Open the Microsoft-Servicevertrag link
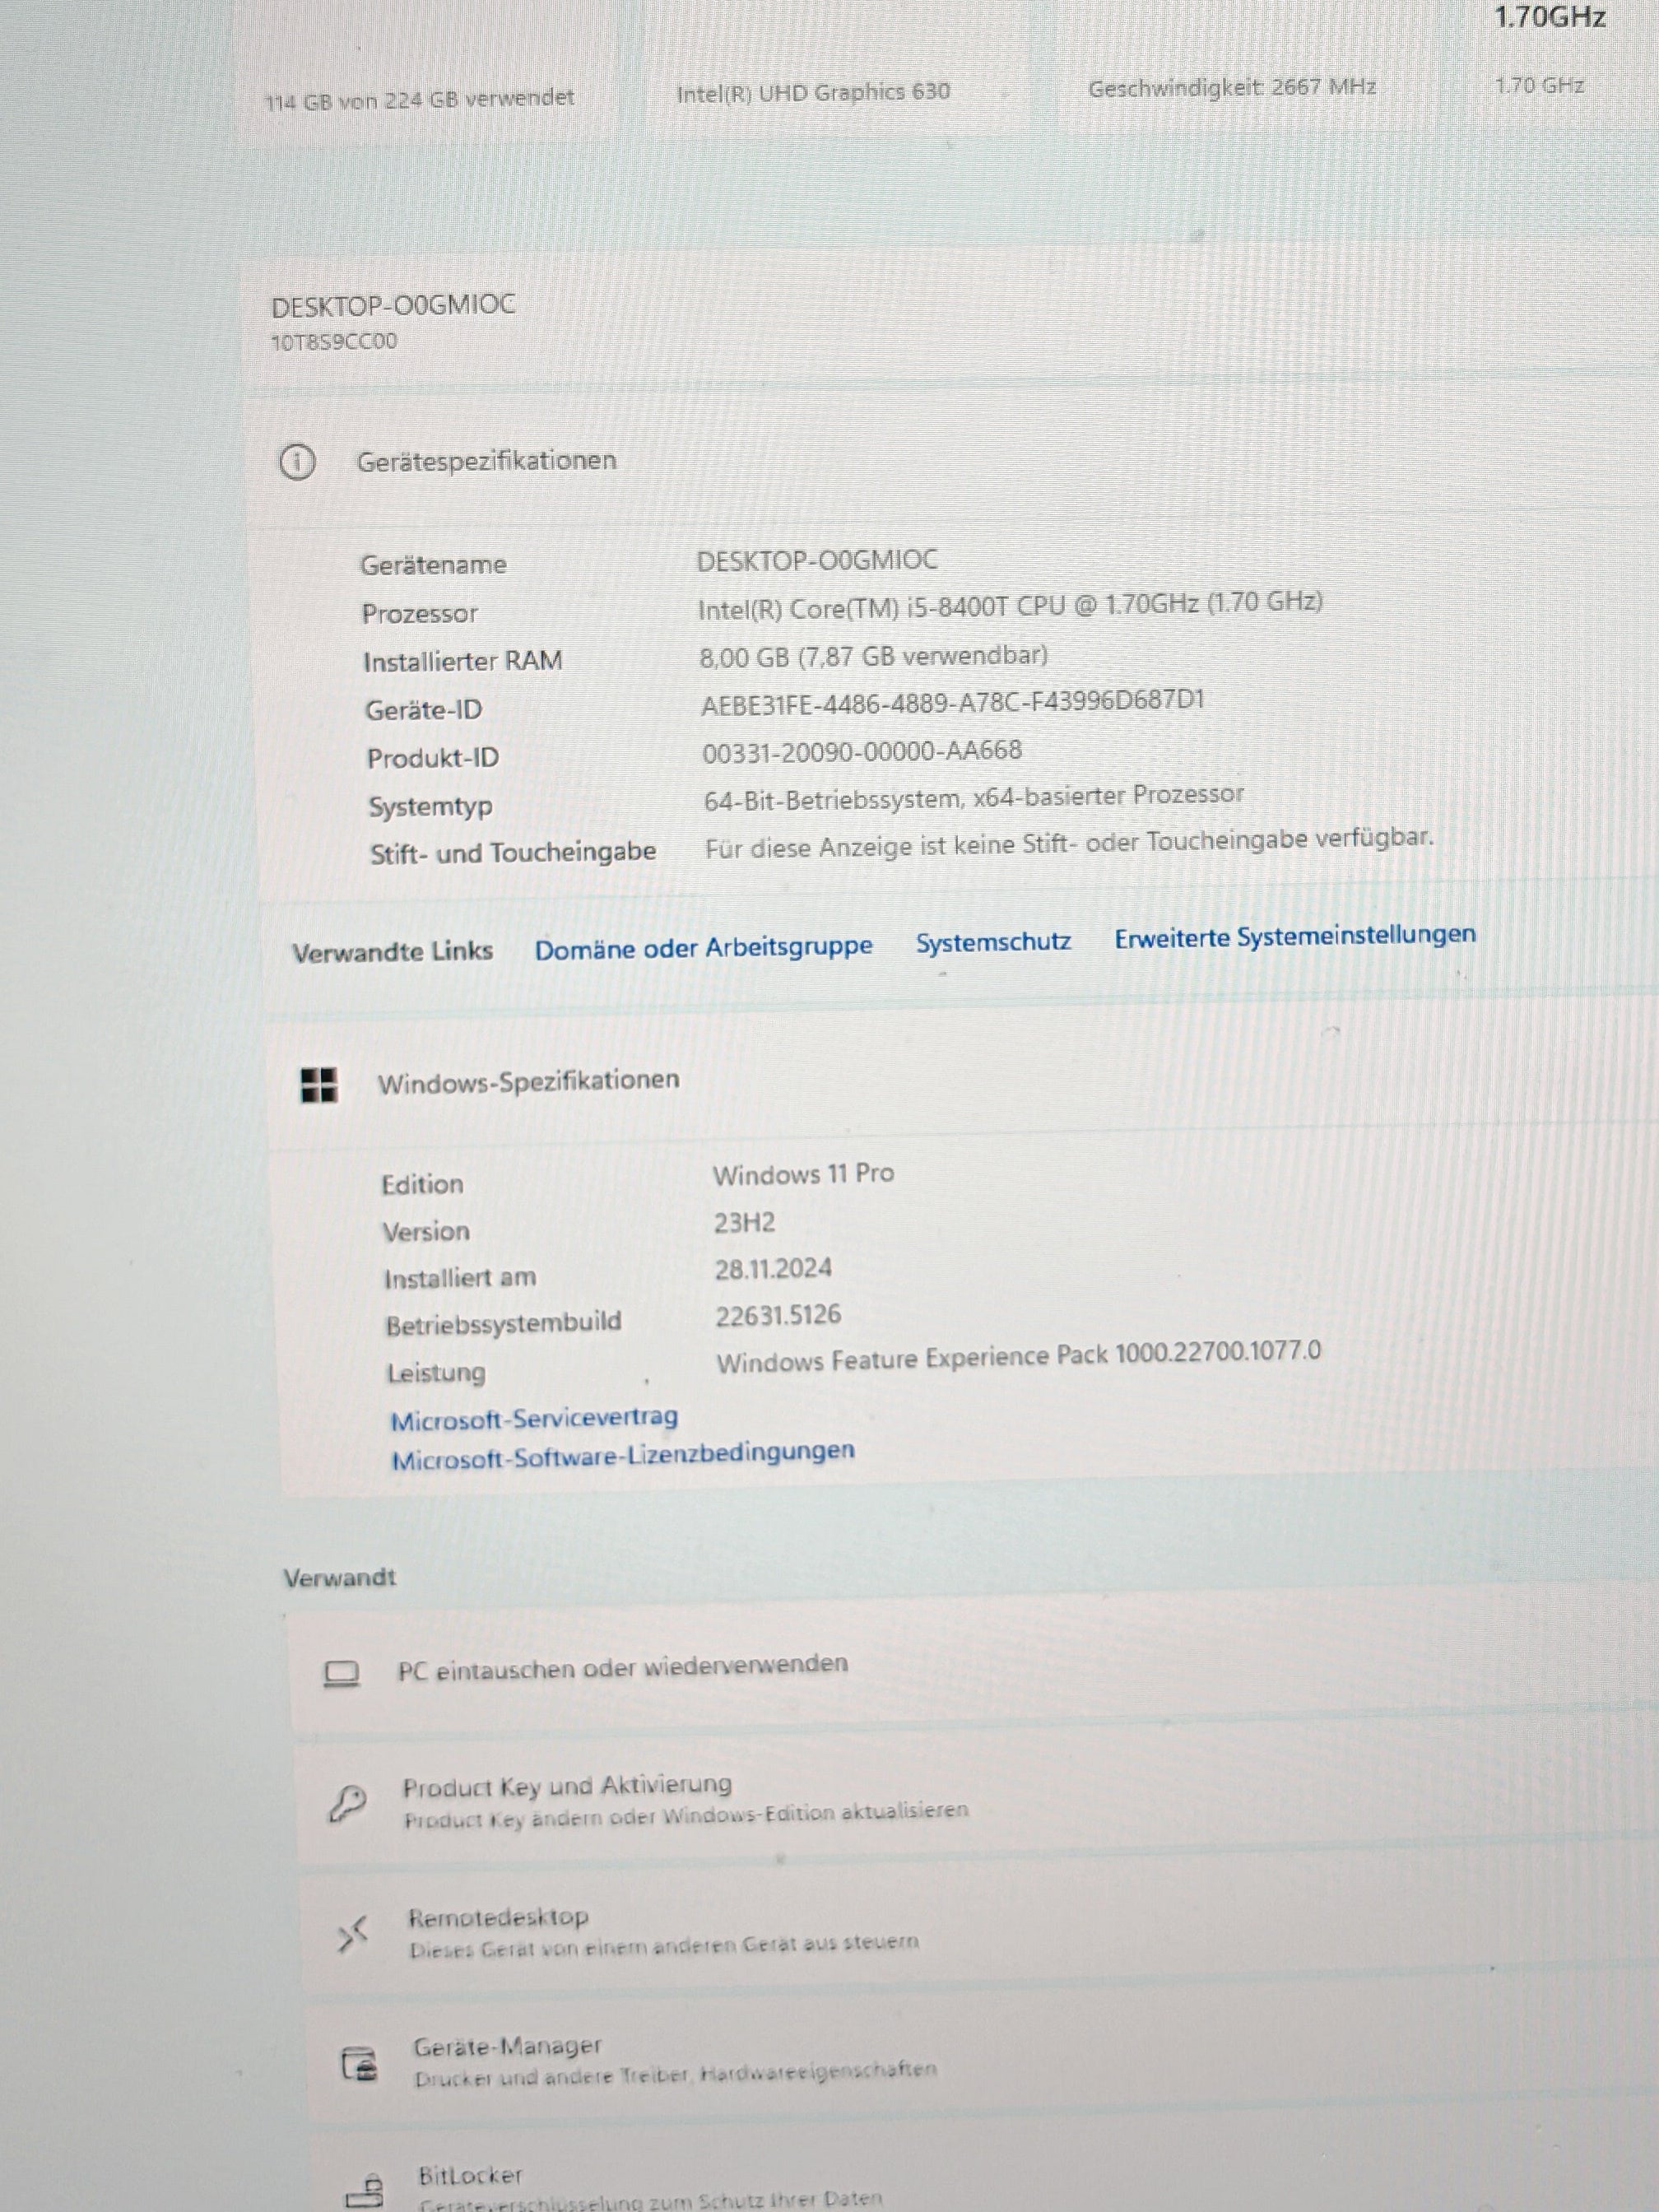This screenshot has width=1659, height=2212. tap(534, 1418)
